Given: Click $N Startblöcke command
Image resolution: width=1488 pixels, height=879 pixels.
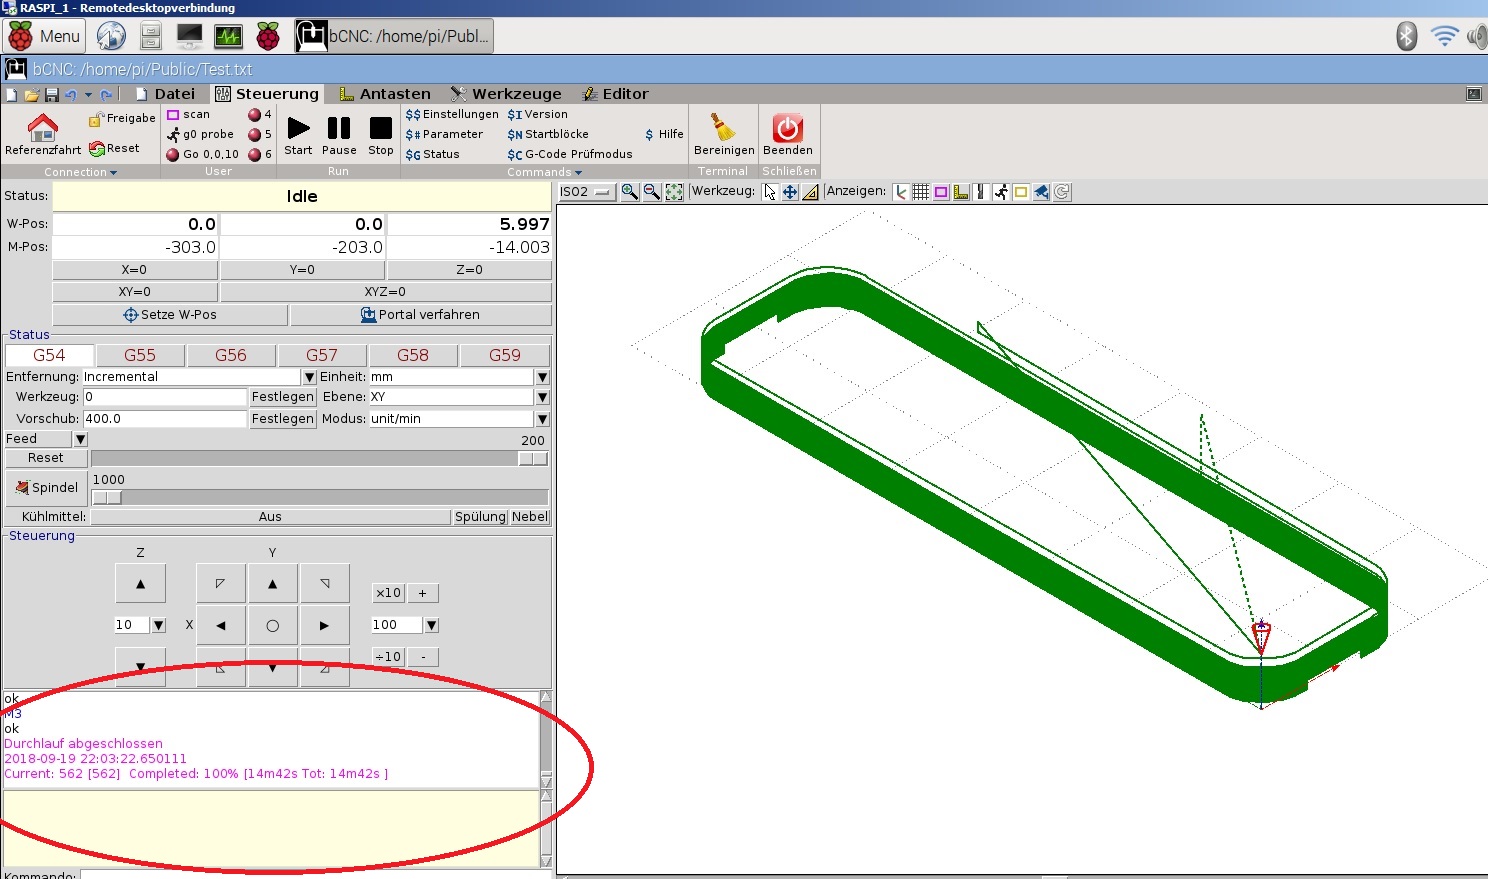Looking at the screenshot, I should click(x=548, y=134).
